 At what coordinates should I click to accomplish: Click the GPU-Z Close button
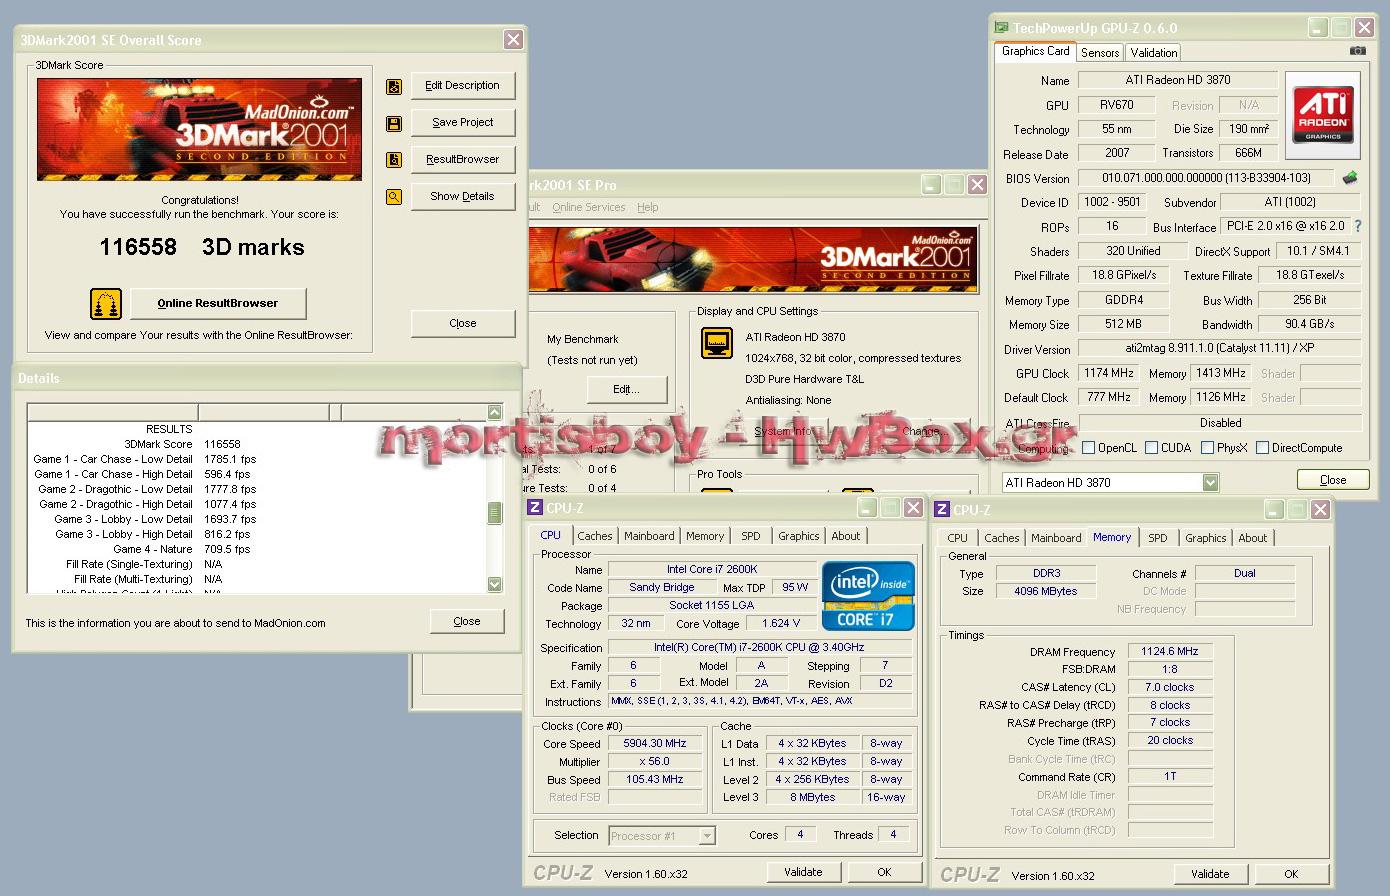pyautogui.click(x=1333, y=480)
